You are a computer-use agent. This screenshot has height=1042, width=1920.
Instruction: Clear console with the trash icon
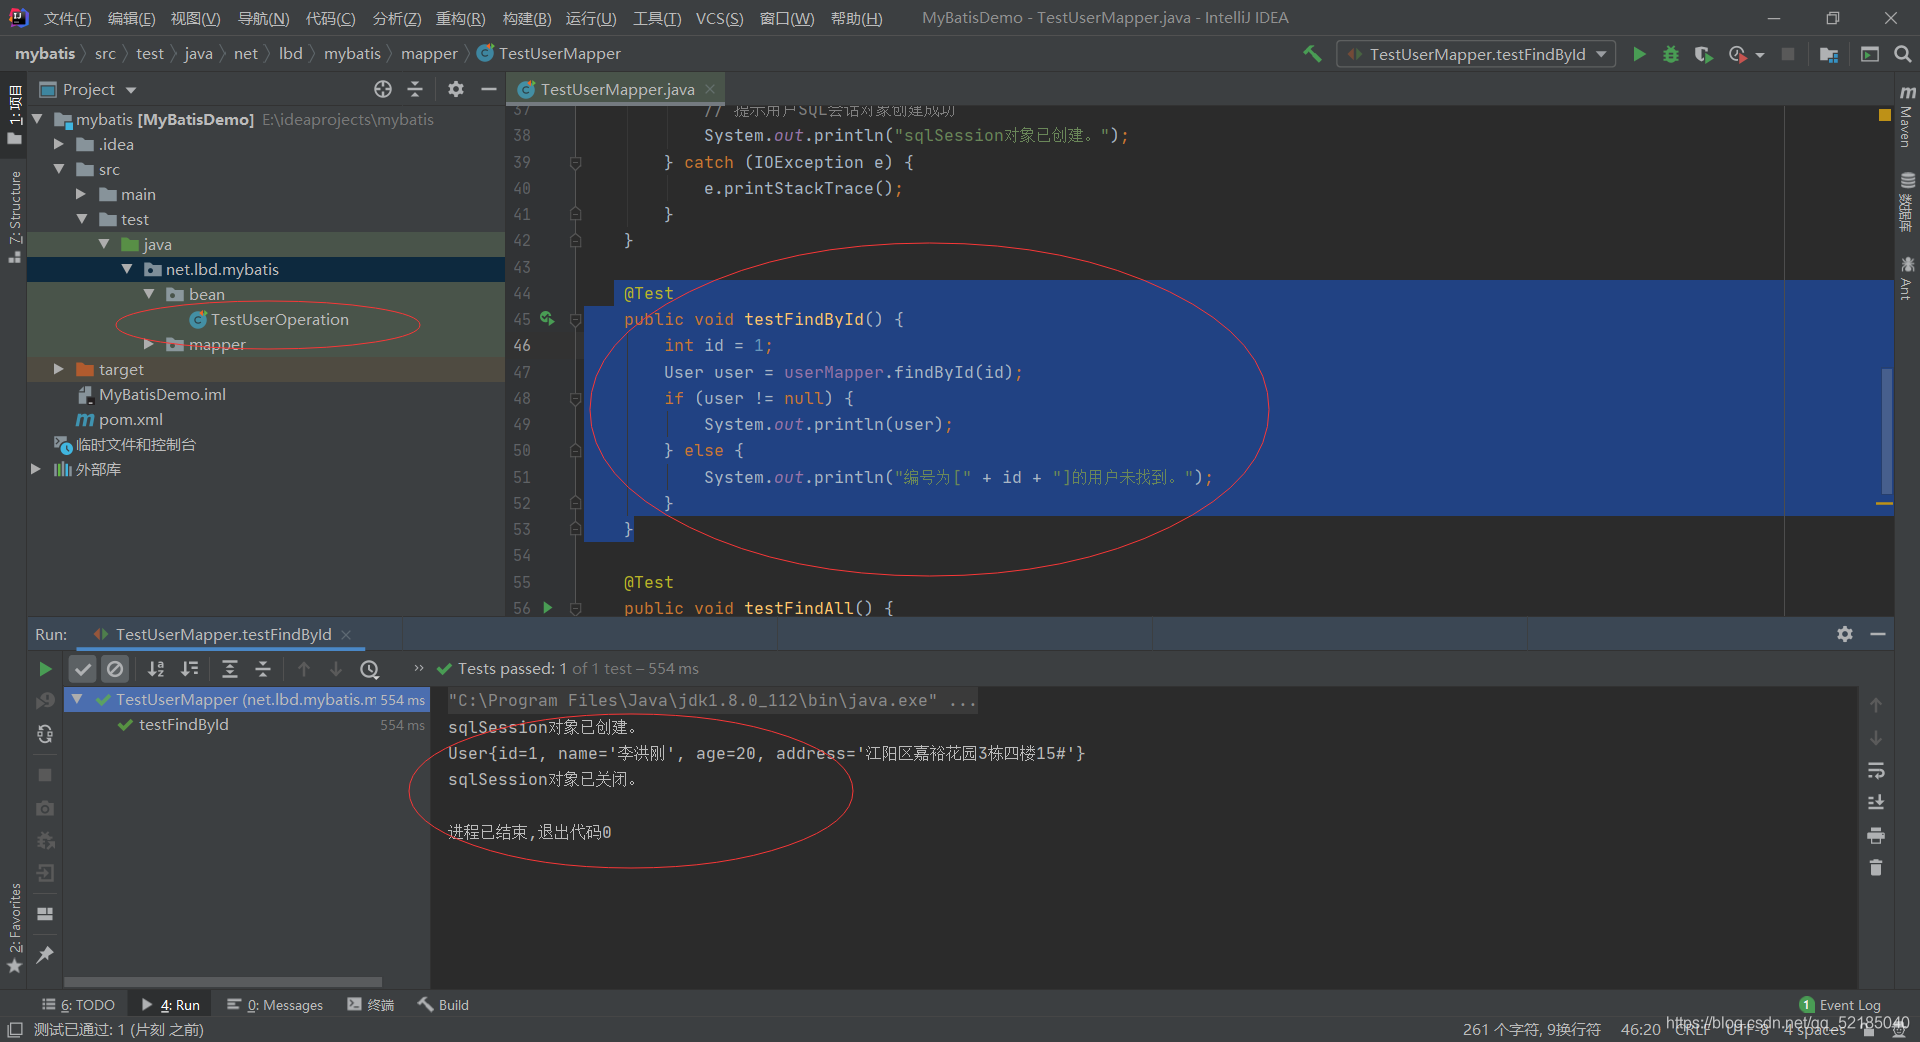[x=1876, y=867]
